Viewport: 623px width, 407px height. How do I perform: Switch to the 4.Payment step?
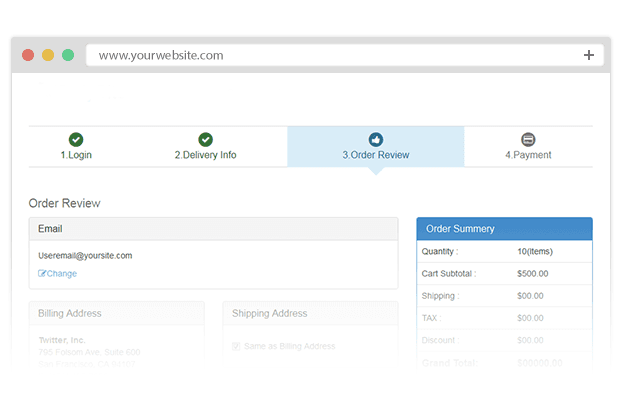pos(528,147)
